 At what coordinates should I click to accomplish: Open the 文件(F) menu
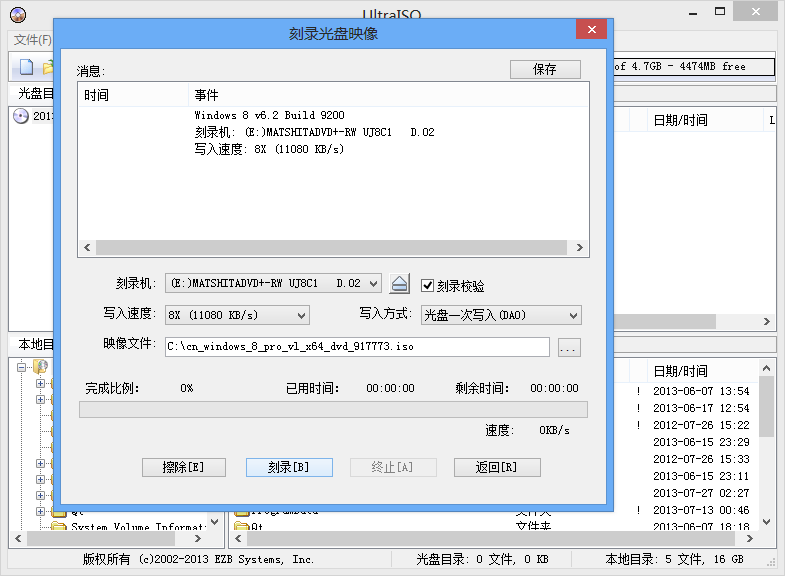coord(32,40)
